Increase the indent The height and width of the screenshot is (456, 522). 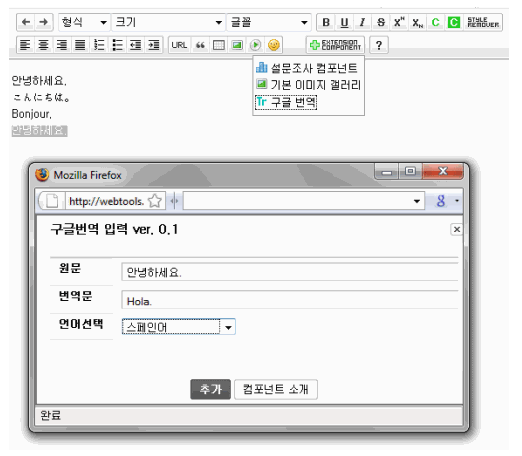(x=154, y=45)
